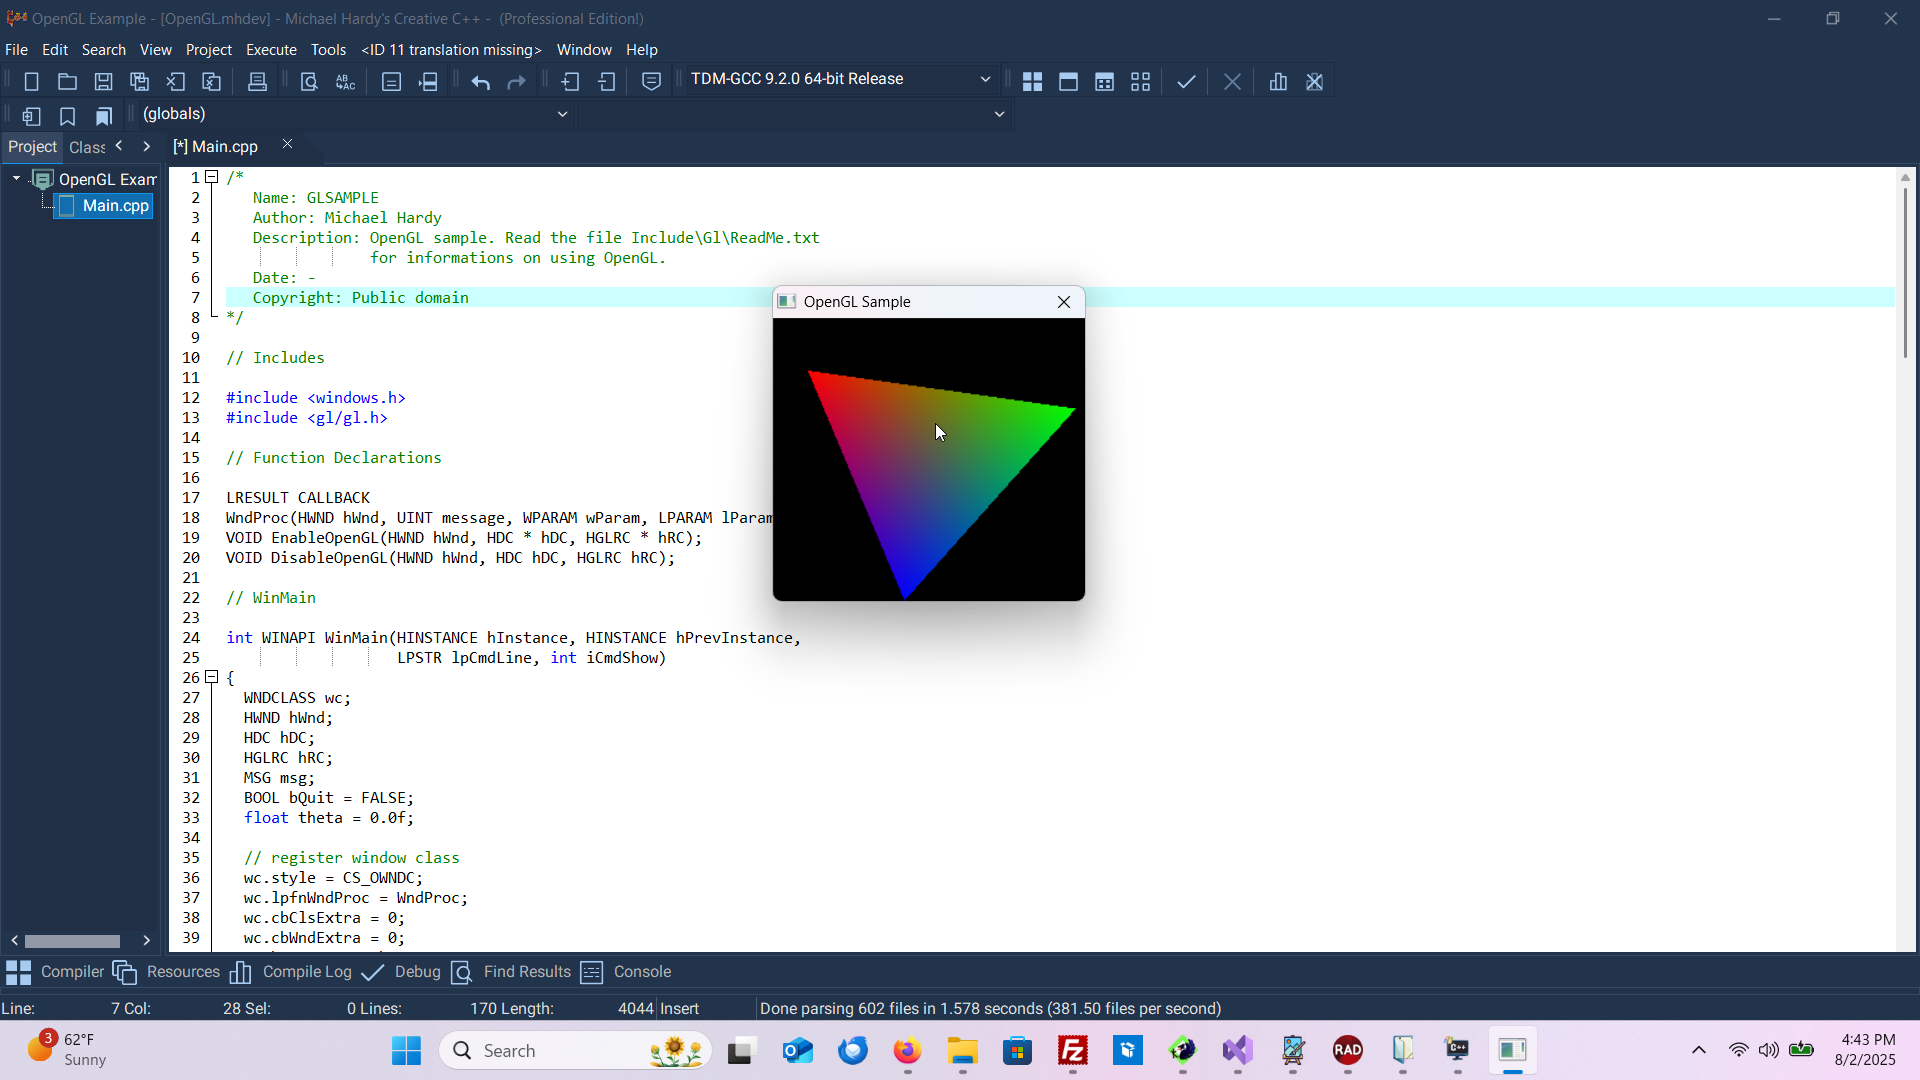Select the Print icon in the toolbar

tap(257, 81)
